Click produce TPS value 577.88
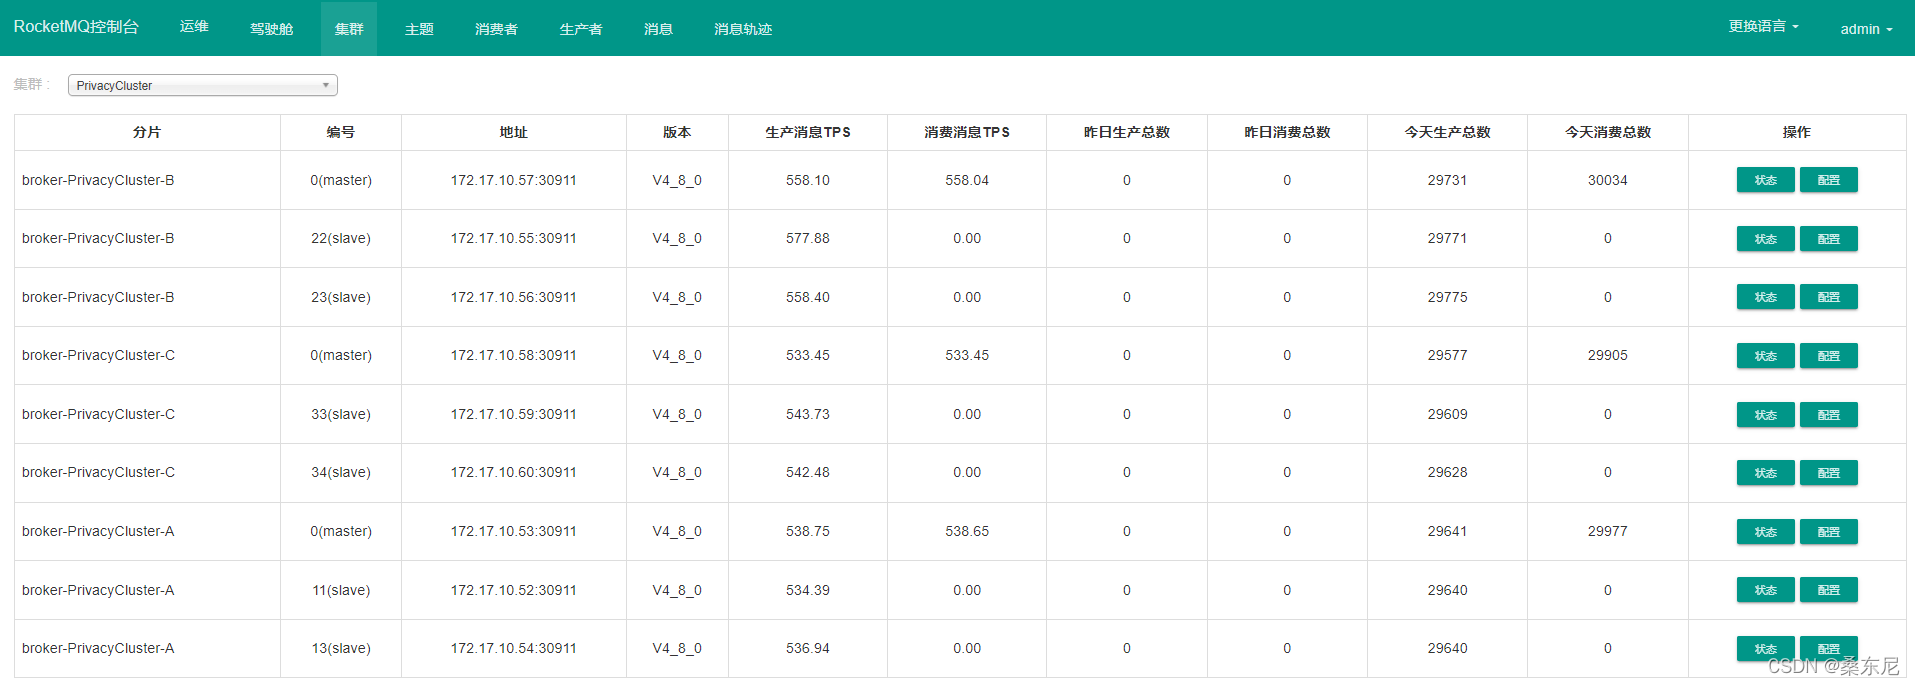Viewport: 1915px width, 685px height. (808, 238)
